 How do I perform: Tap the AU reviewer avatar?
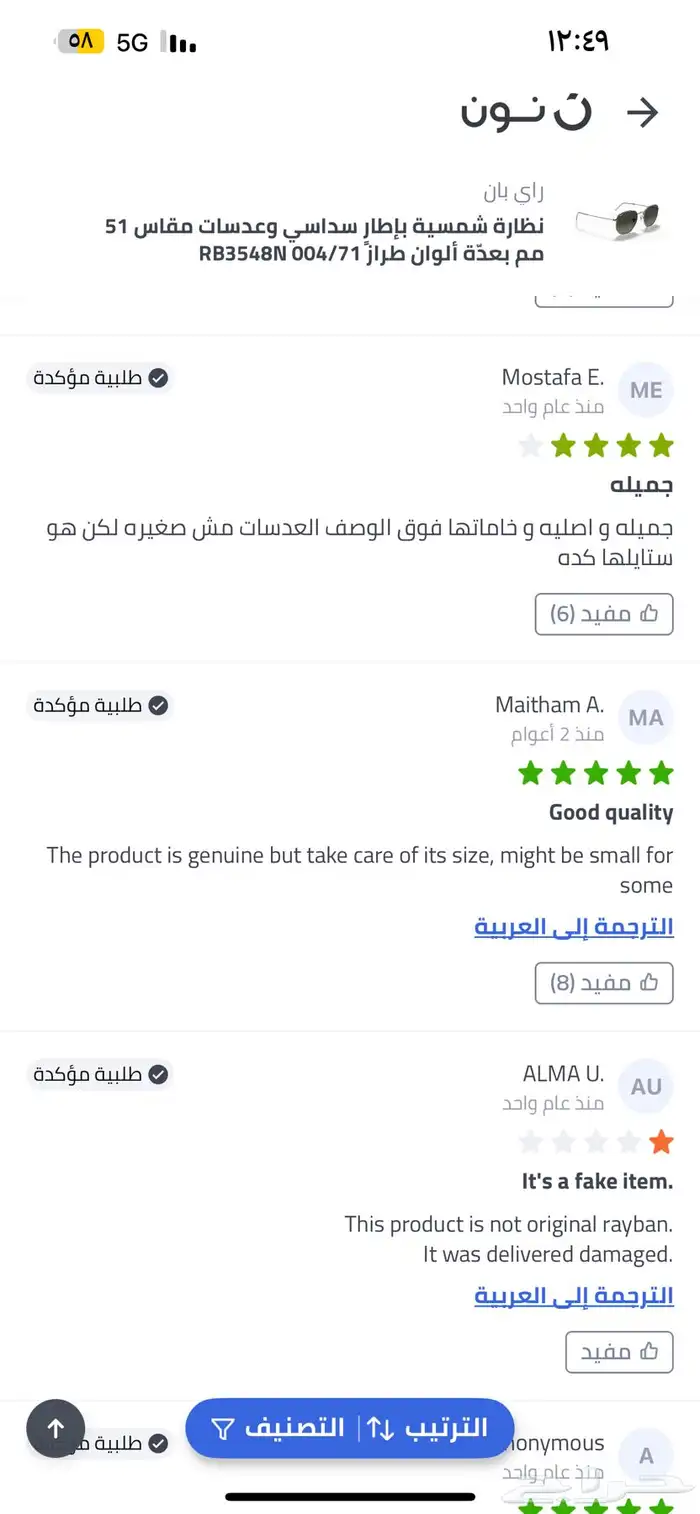point(646,1087)
